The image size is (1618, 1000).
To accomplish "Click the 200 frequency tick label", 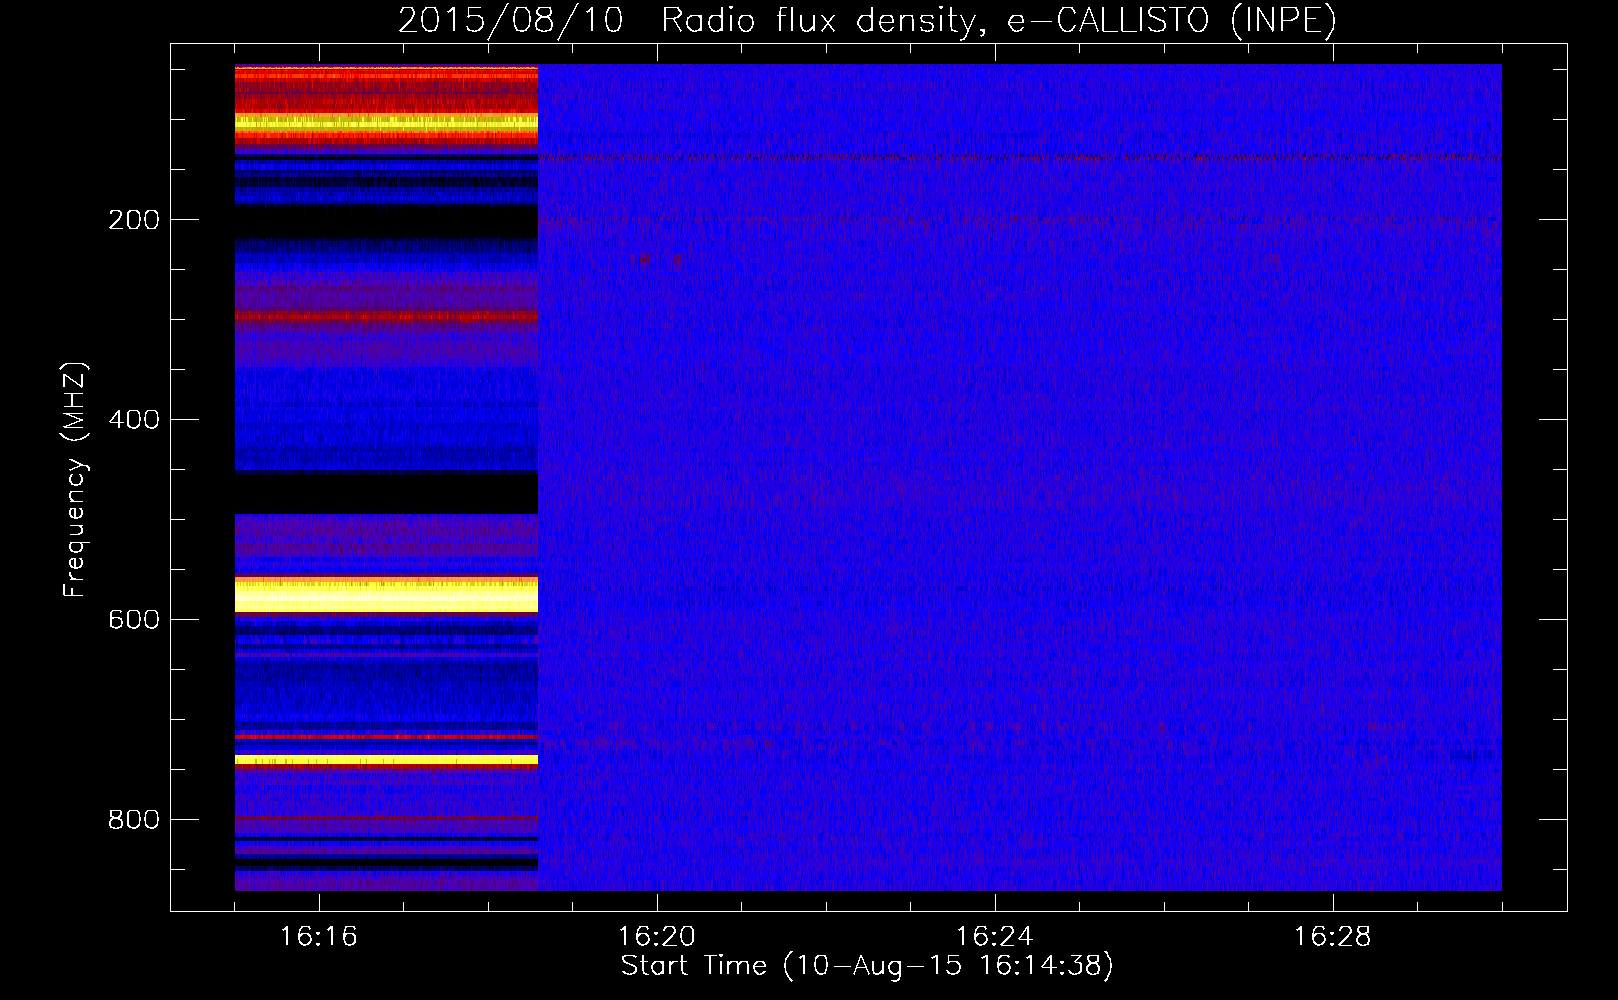I will click(x=134, y=220).
